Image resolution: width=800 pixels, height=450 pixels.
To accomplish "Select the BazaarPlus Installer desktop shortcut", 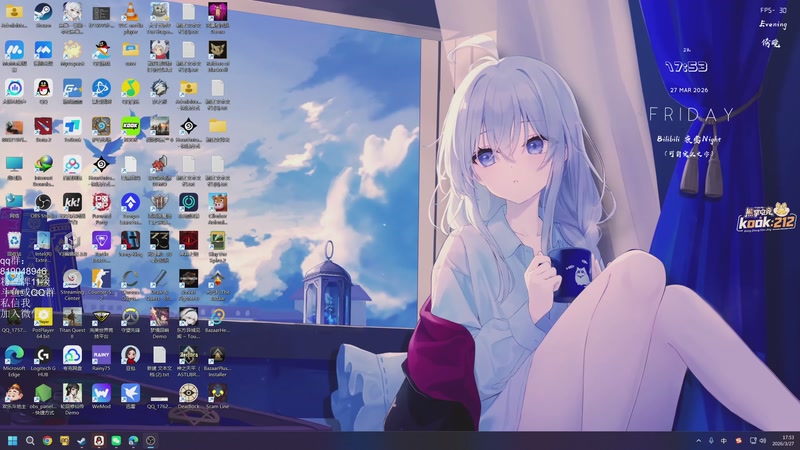I will pyautogui.click(x=217, y=361).
